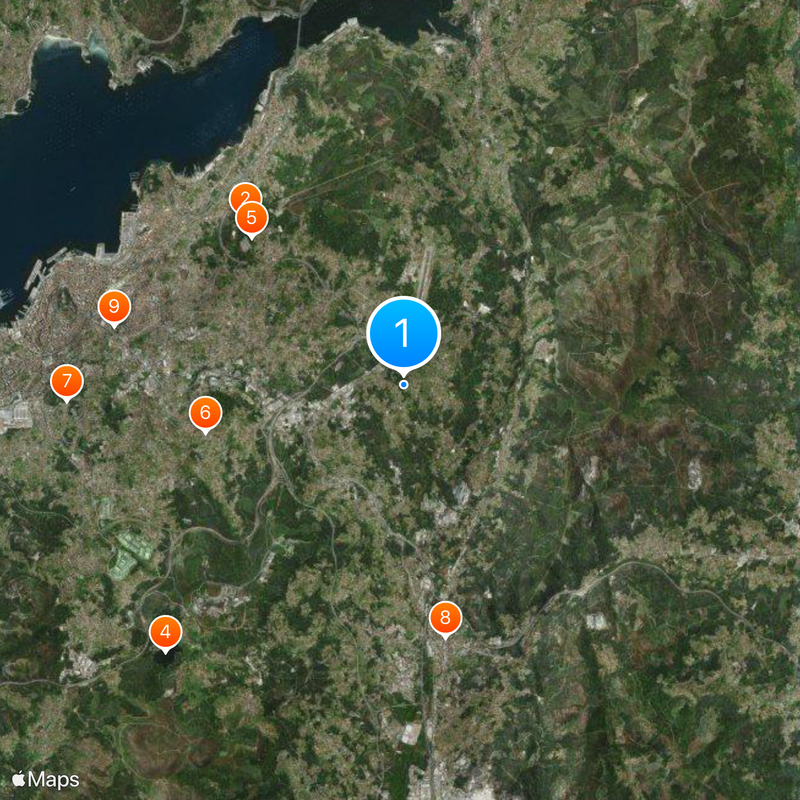Click the Apple logo beside Maps
The width and height of the screenshot is (800, 800).
(19, 779)
